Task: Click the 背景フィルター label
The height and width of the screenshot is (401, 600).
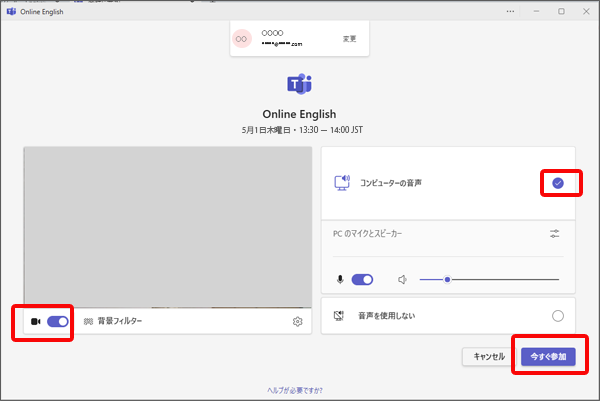Action: point(120,321)
